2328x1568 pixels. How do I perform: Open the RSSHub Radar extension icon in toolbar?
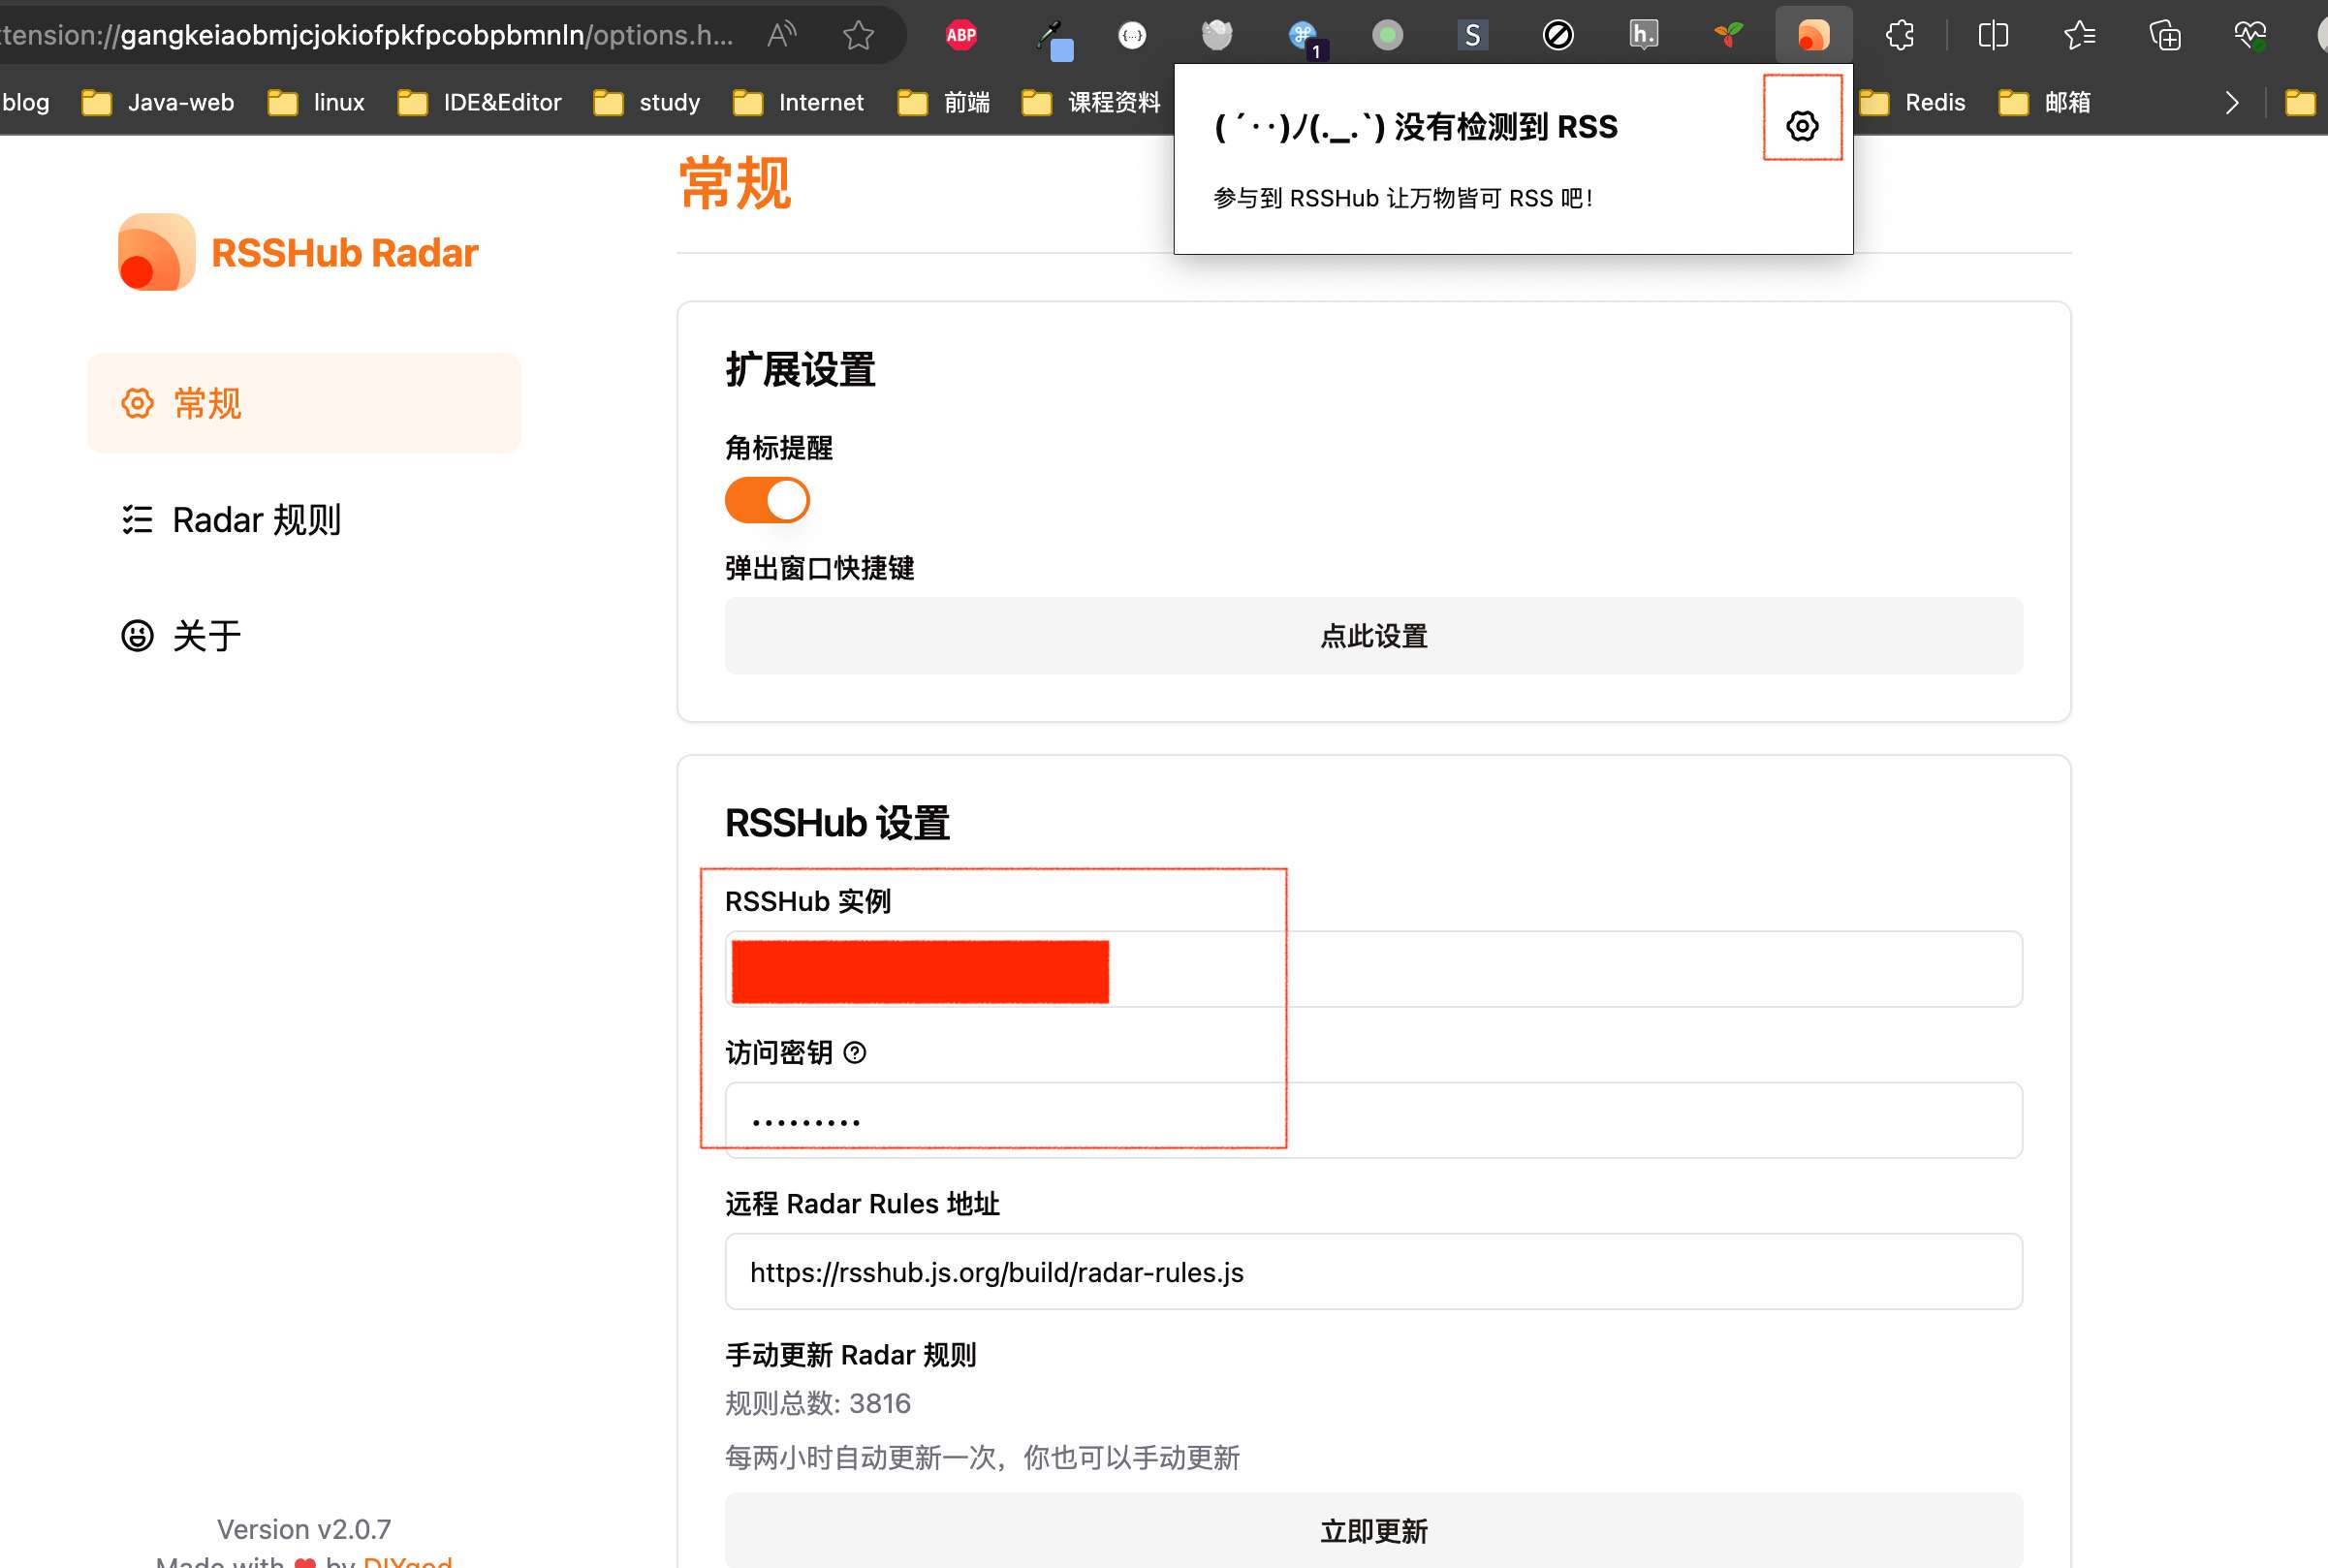[1813, 33]
